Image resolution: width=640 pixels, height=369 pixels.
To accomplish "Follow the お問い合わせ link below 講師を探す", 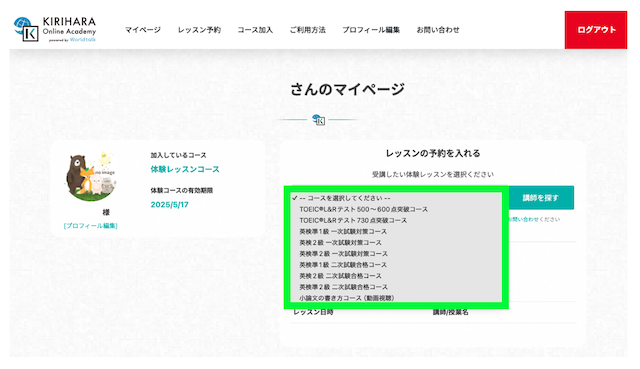I will pyautogui.click(x=524, y=219).
